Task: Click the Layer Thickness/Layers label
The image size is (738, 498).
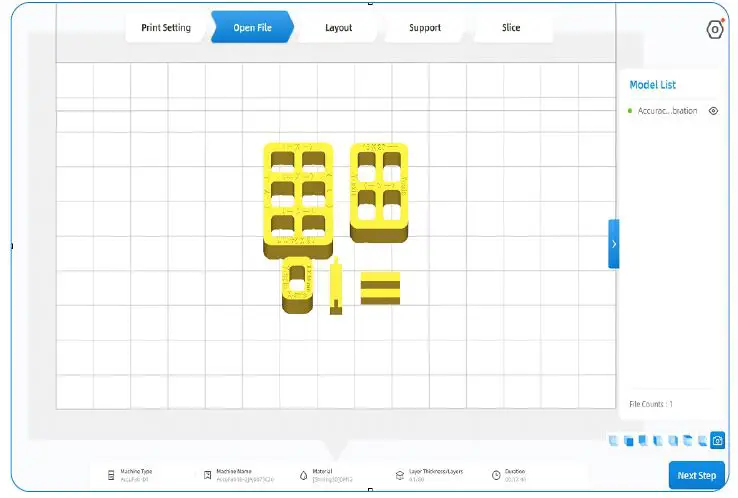Action: [x=436, y=471]
